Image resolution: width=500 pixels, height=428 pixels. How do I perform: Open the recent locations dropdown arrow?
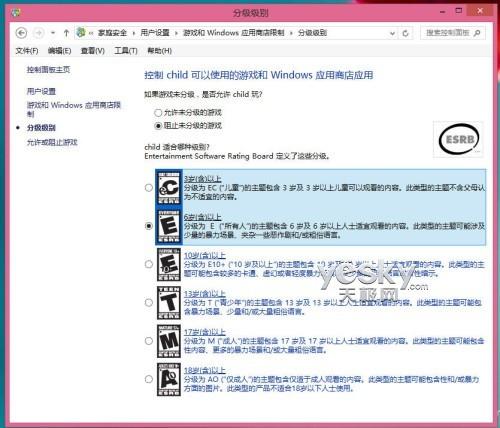coord(53,33)
